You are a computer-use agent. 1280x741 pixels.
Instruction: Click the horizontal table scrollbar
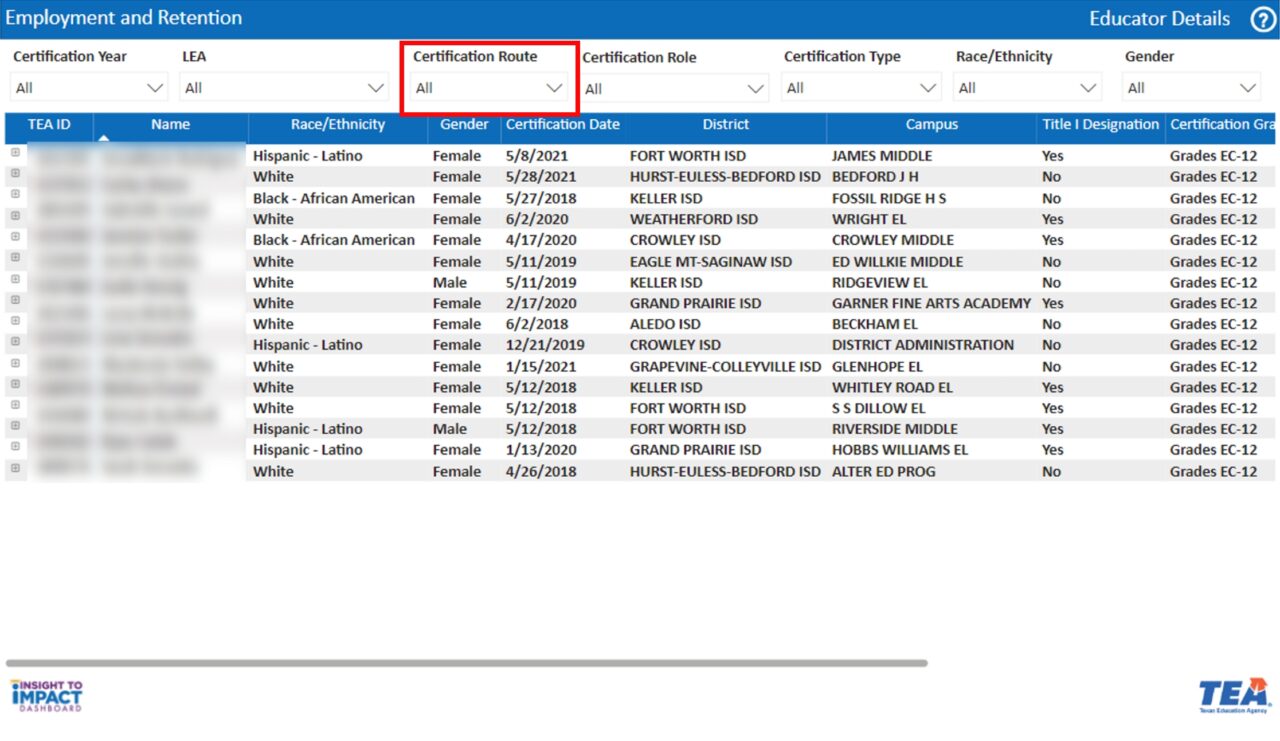click(x=466, y=663)
